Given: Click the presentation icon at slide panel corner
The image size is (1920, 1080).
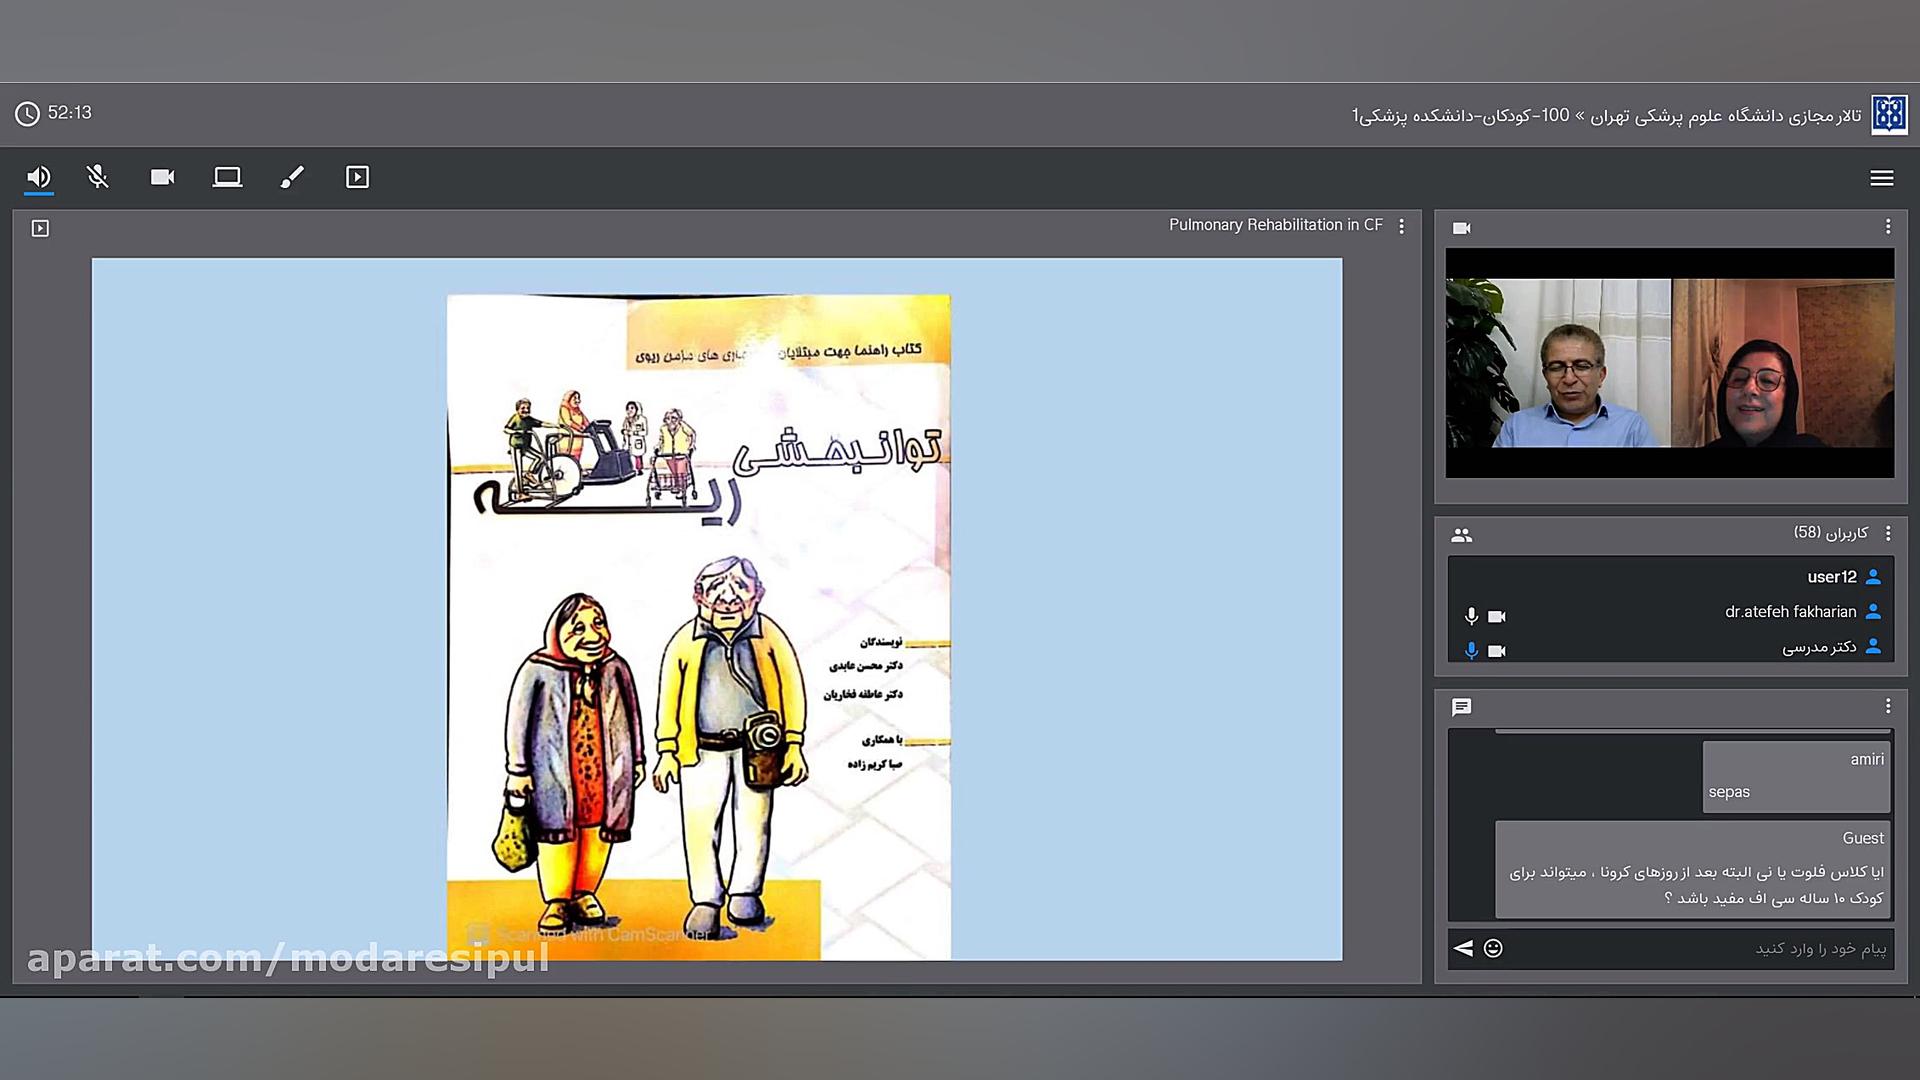Looking at the screenshot, I should [40, 229].
